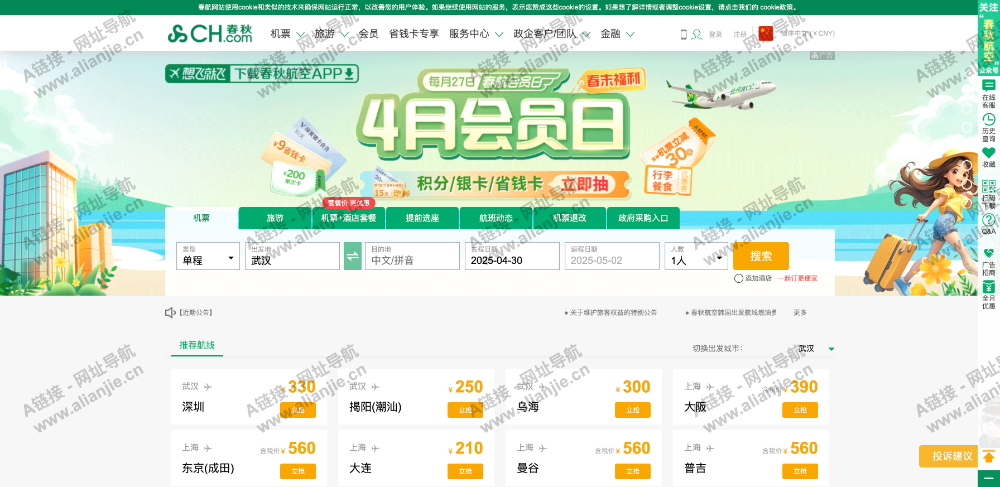Click plane icon on 武汉 乌海 card
1000x487 pixels.
pyautogui.click(x=543, y=386)
